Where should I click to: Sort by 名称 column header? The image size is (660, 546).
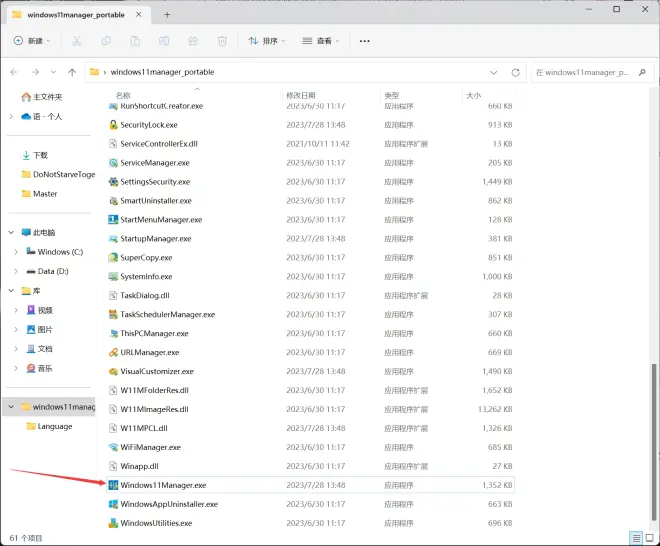(123, 96)
